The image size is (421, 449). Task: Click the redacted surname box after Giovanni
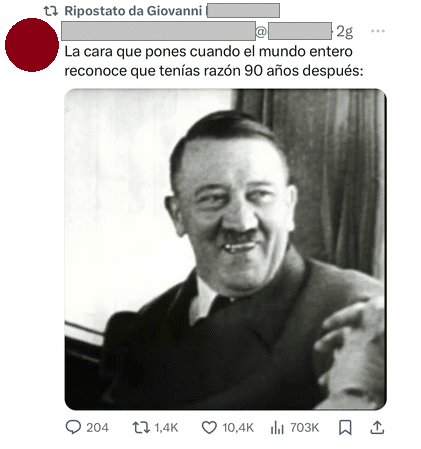coord(243,11)
